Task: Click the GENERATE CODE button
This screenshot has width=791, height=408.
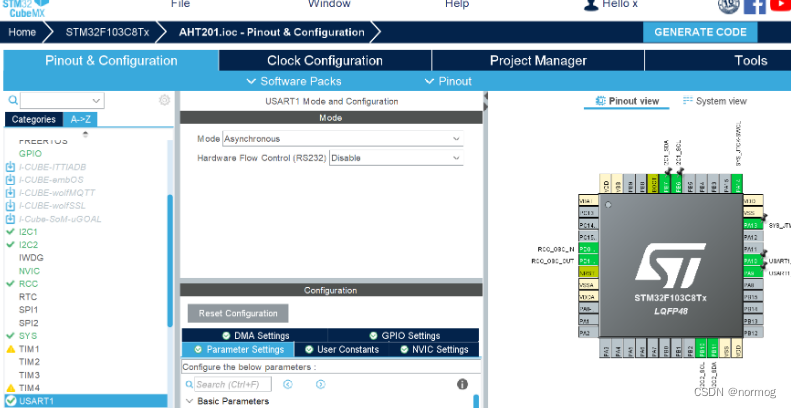Action: click(700, 32)
